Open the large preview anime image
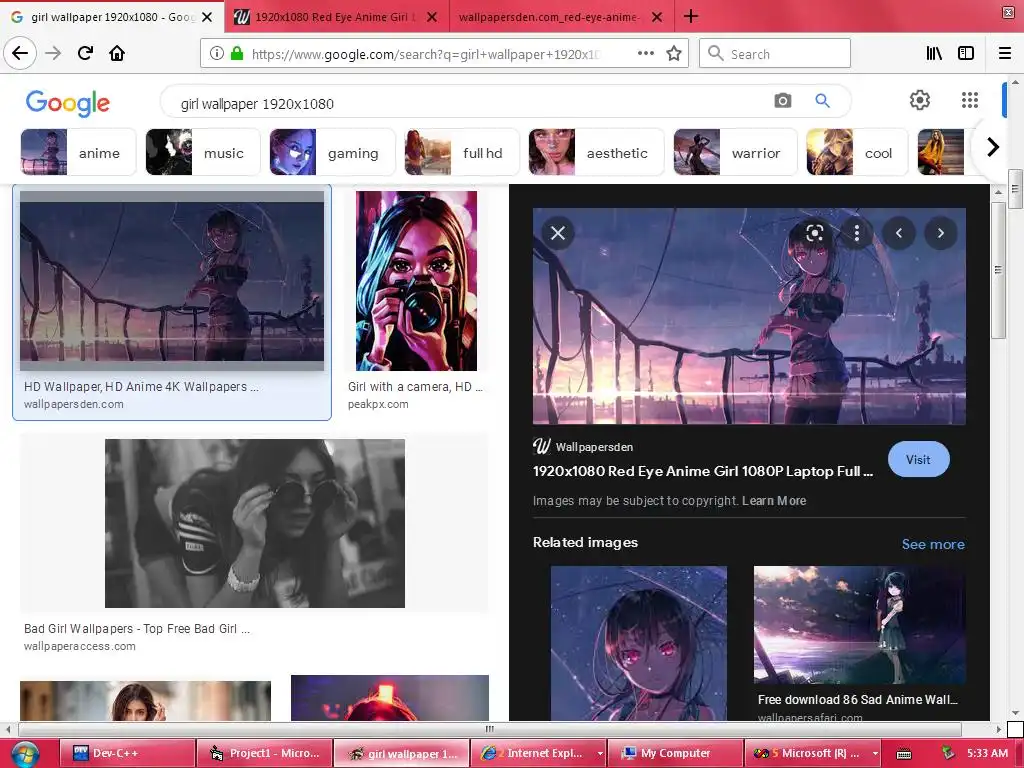The image size is (1024, 768). pyautogui.click(x=749, y=316)
